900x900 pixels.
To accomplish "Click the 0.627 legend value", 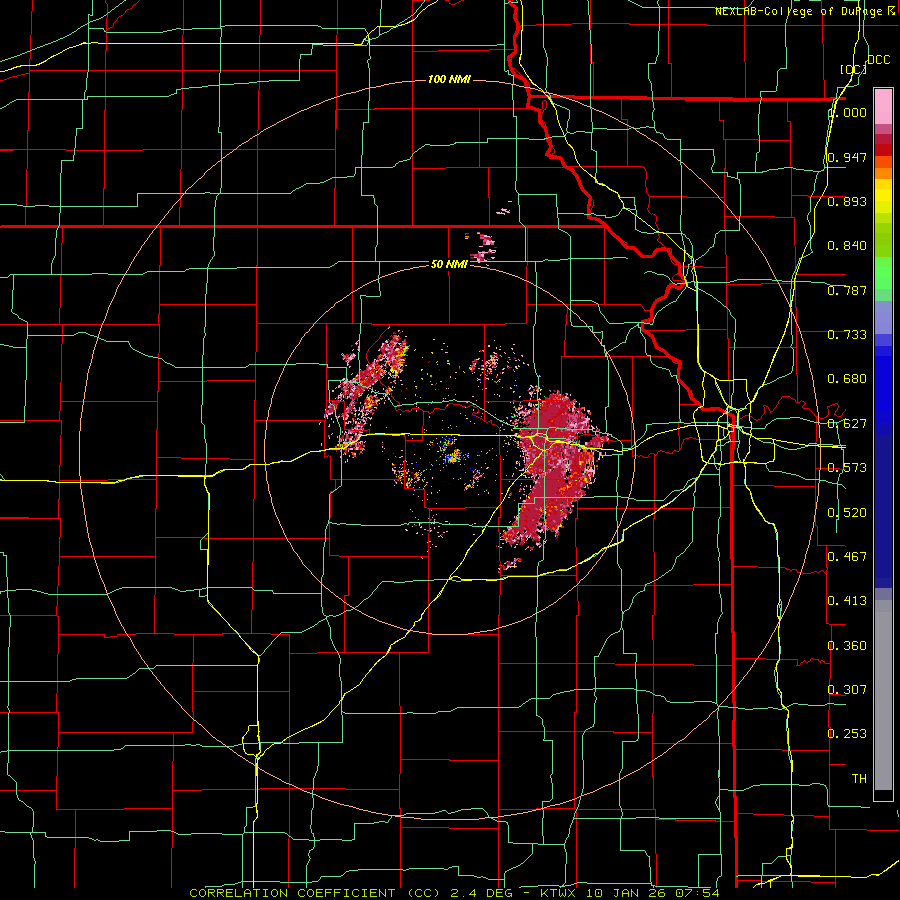I will click(847, 424).
